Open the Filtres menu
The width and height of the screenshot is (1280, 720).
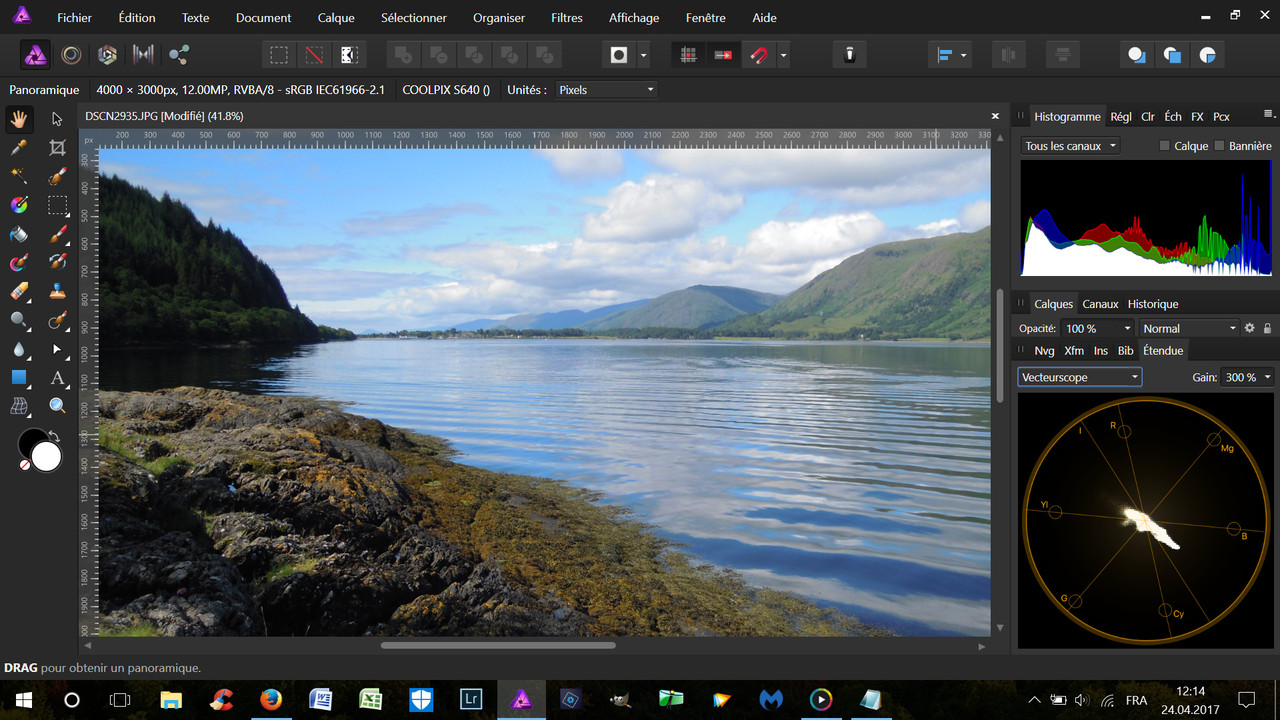click(567, 18)
